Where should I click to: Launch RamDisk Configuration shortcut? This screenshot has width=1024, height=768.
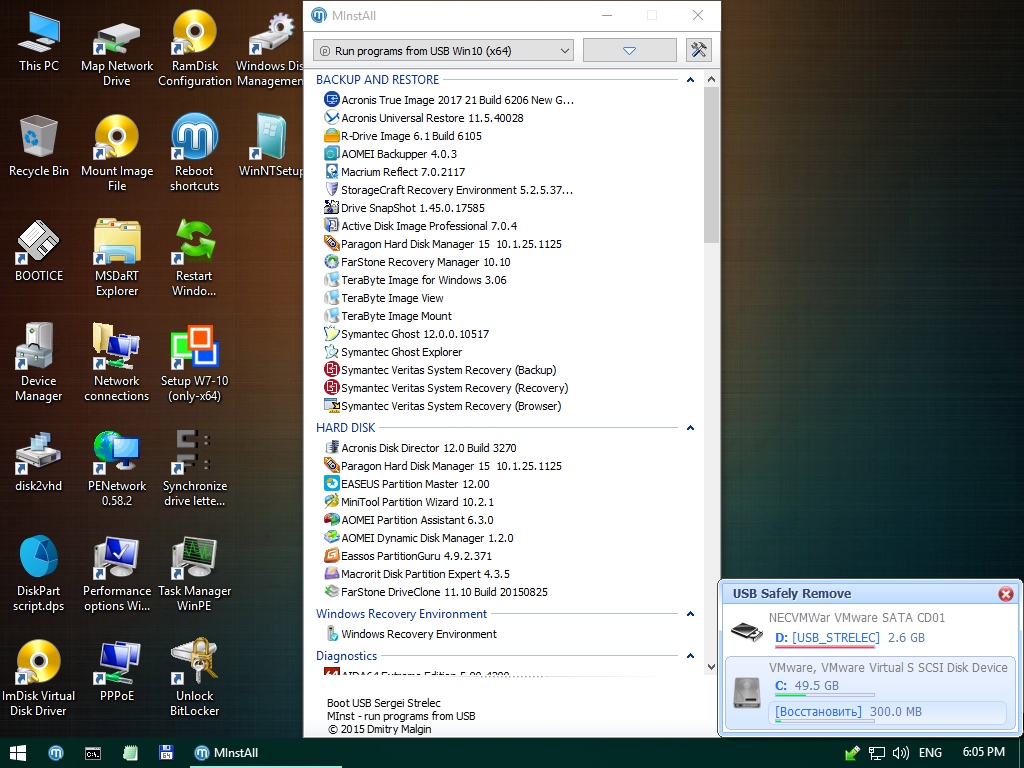click(x=195, y=48)
